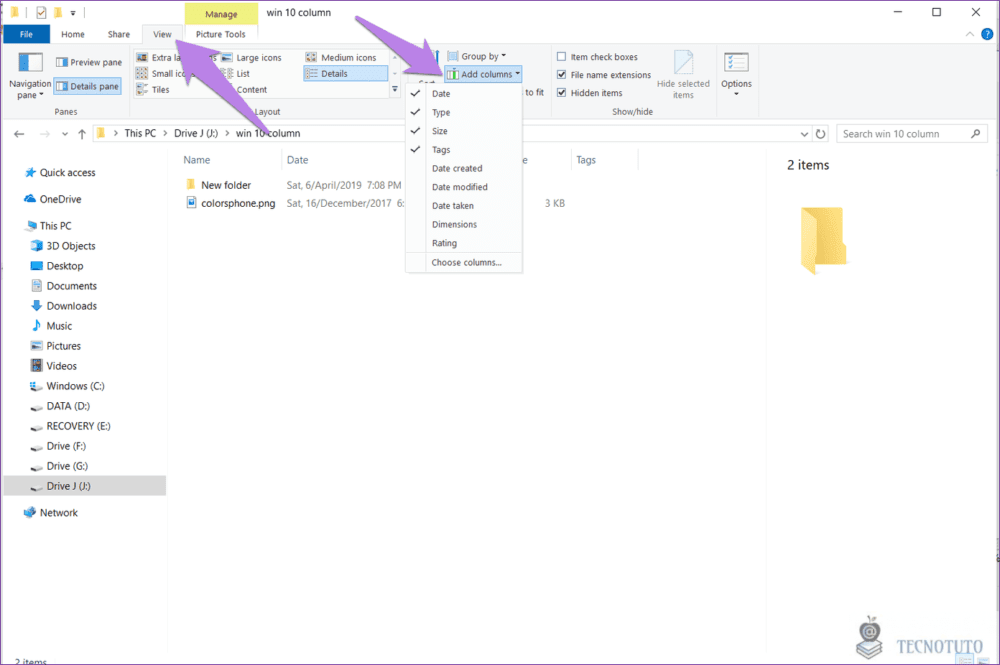
Task: Toggle the Preview pane
Action: (89, 62)
